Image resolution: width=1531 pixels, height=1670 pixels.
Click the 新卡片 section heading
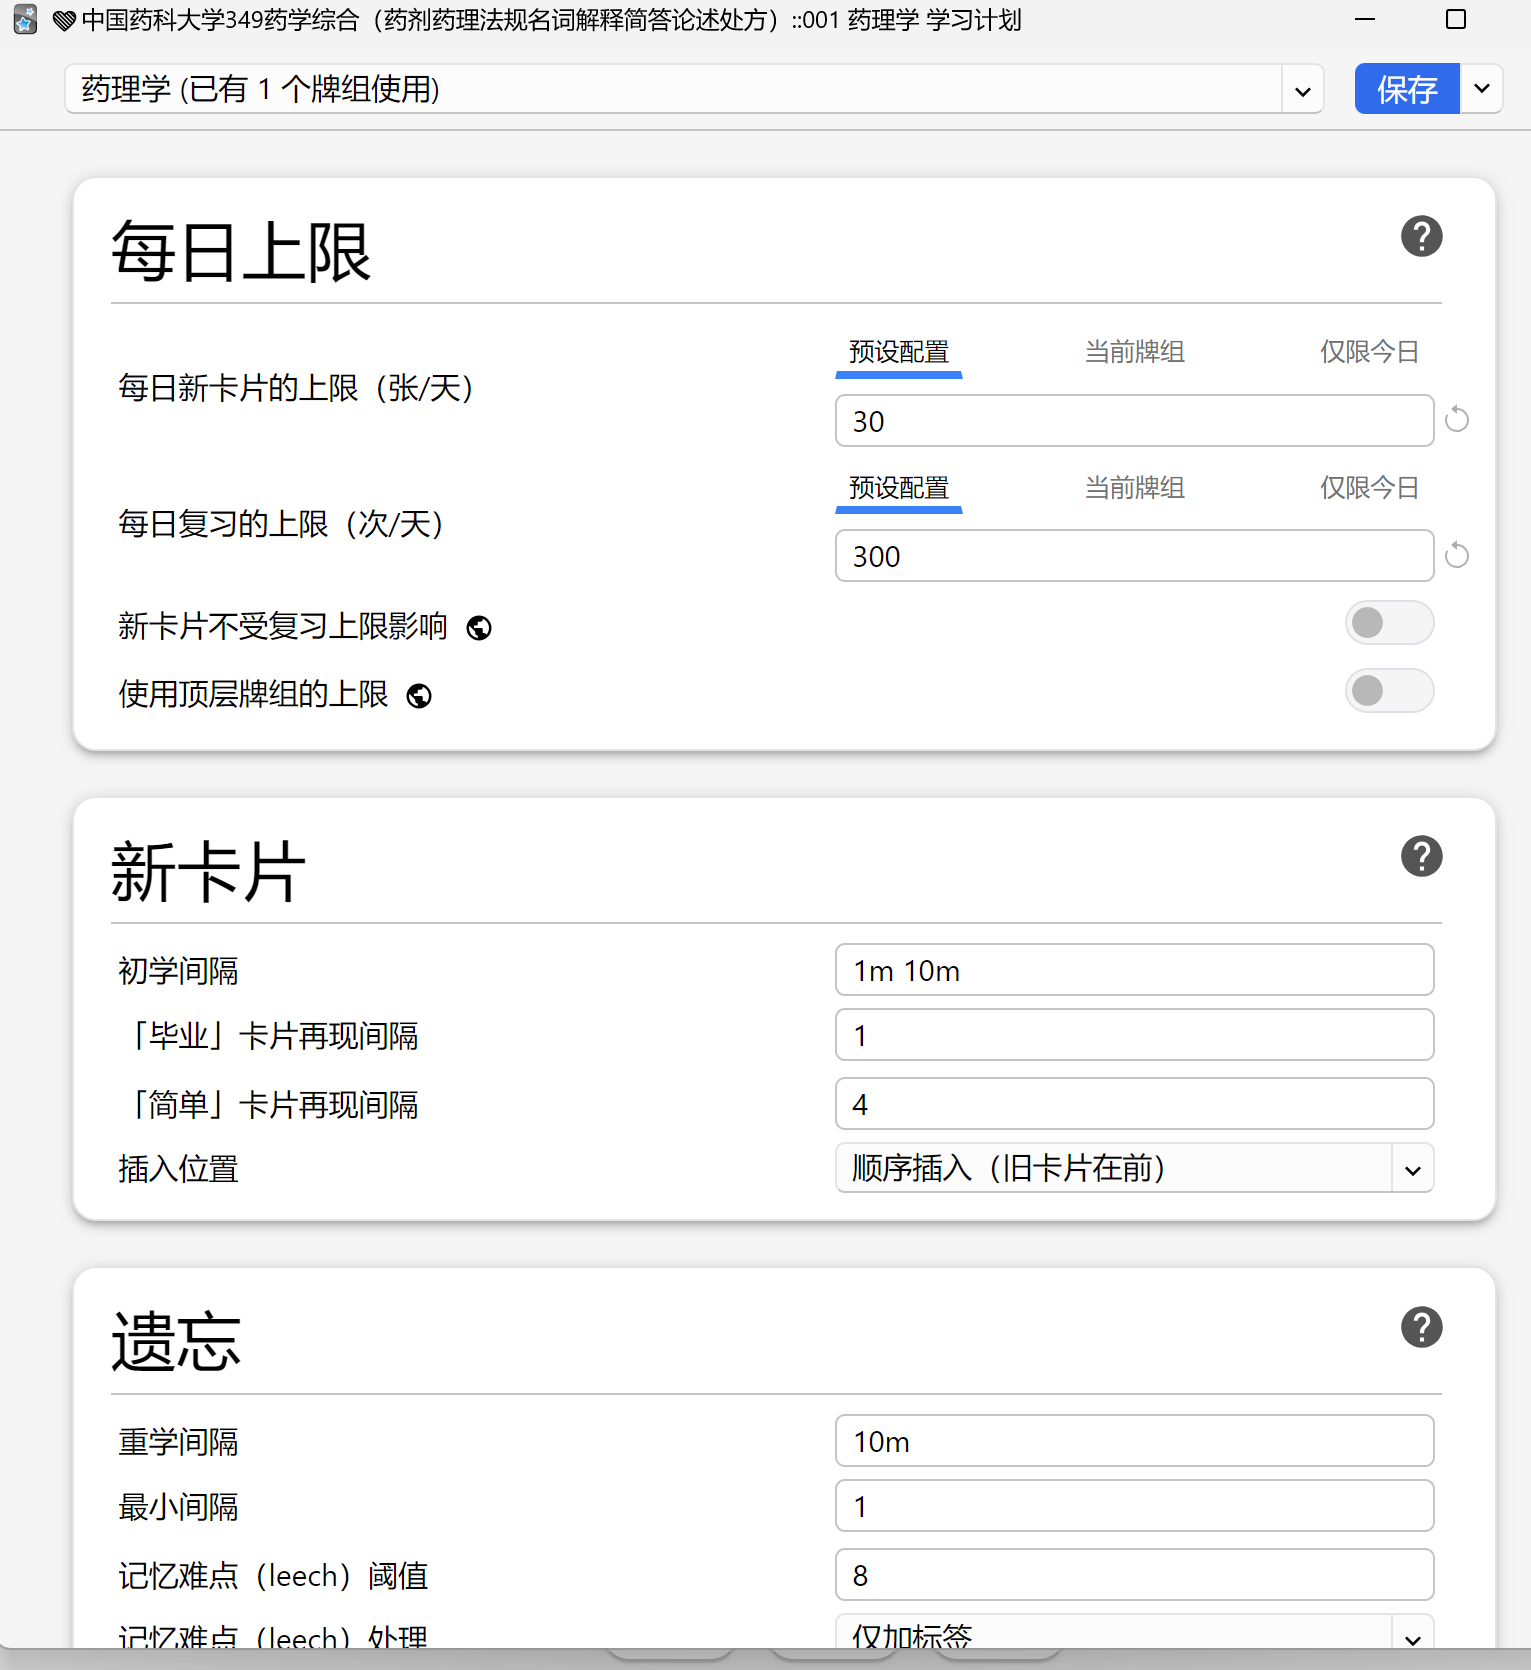point(208,872)
